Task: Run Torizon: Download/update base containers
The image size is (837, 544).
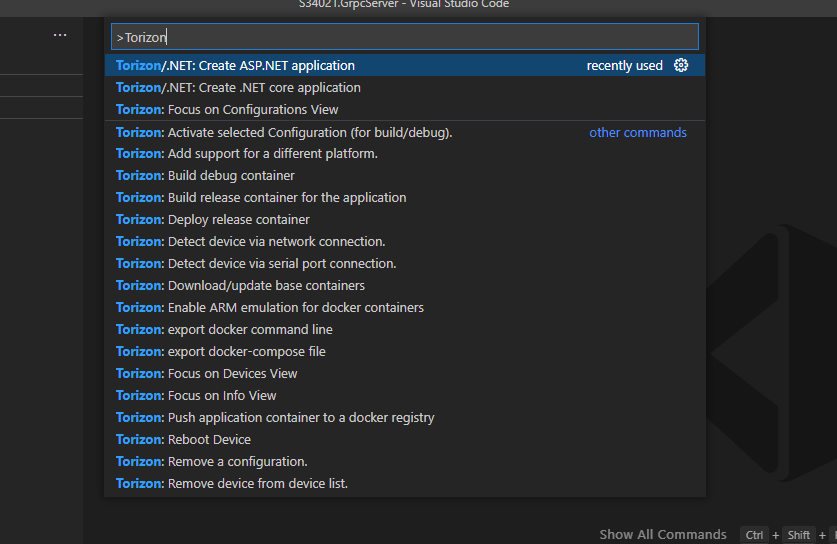Action: (405, 286)
